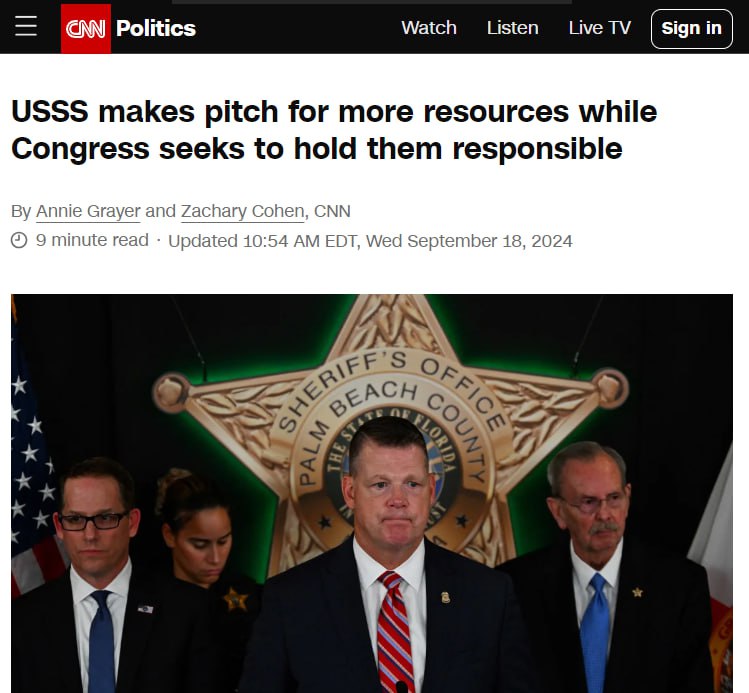This screenshot has height=693, width=749.
Task: Select Watch in the top navigation
Action: [429, 28]
